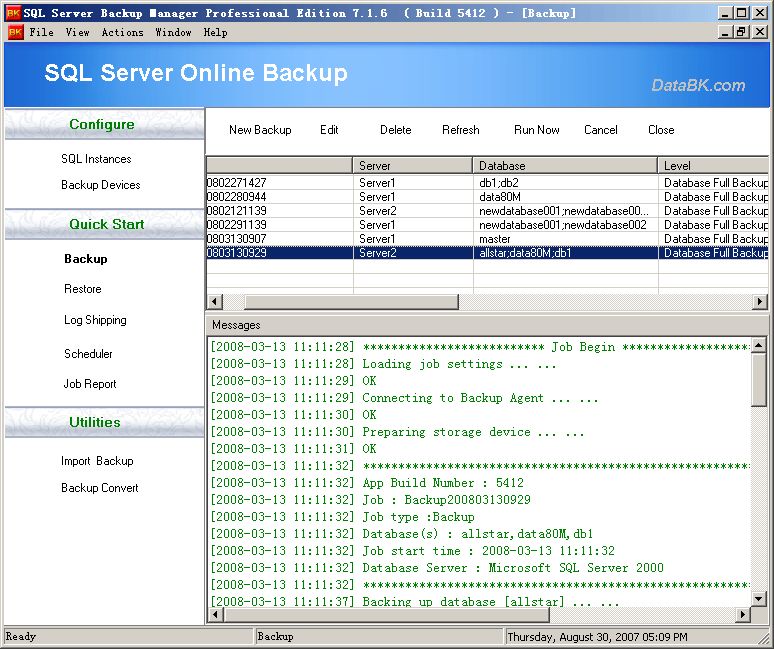Image resolution: width=774 pixels, height=649 pixels.
Task: Open Backup Devices settings
Action: pos(100,185)
